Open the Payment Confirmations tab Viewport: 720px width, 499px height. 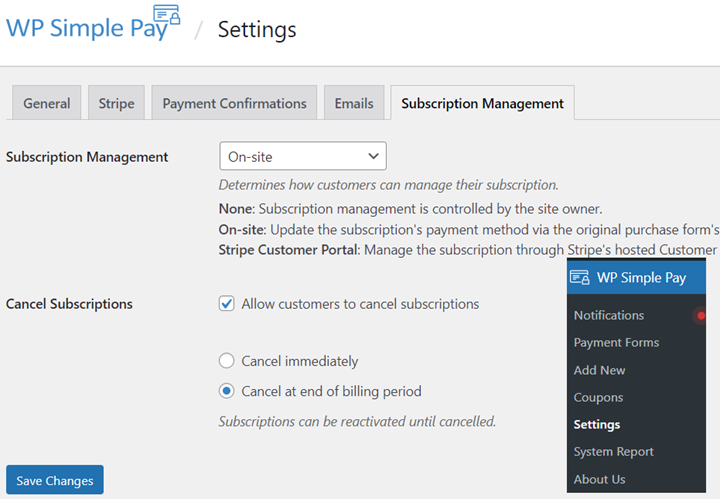pos(234,103)
